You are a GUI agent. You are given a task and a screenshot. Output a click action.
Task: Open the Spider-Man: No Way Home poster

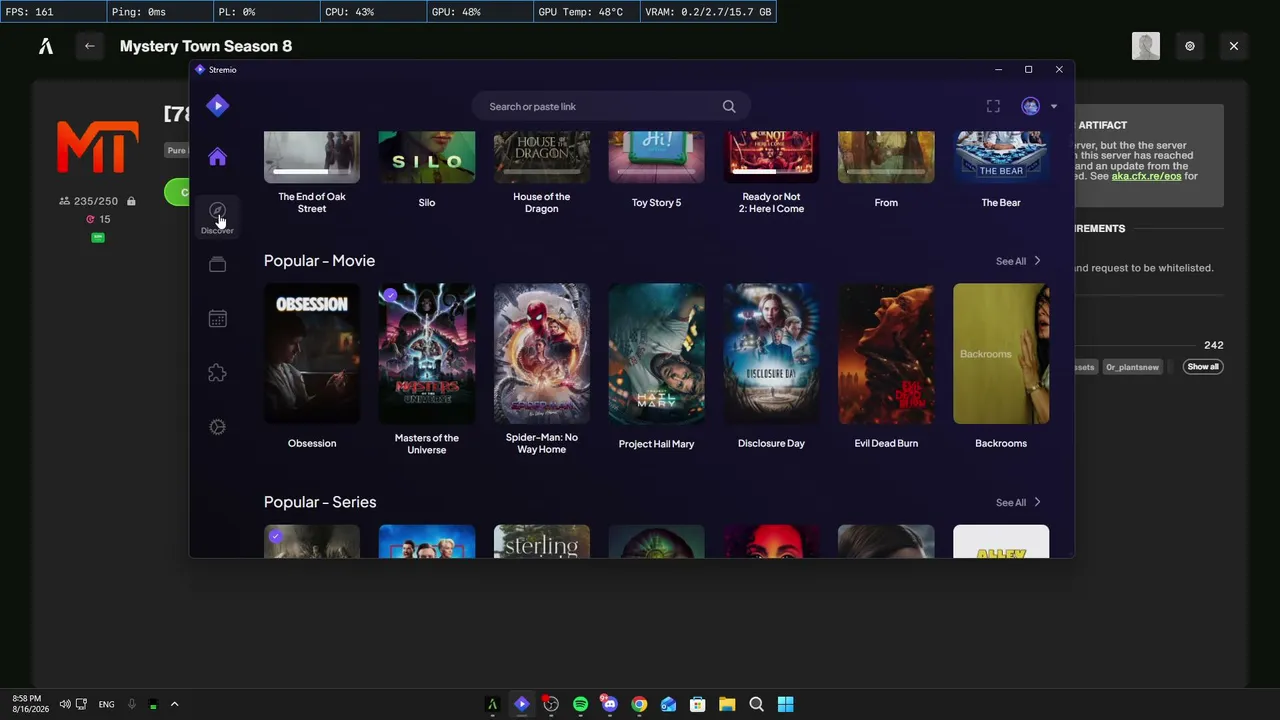[x=542, y=354]
